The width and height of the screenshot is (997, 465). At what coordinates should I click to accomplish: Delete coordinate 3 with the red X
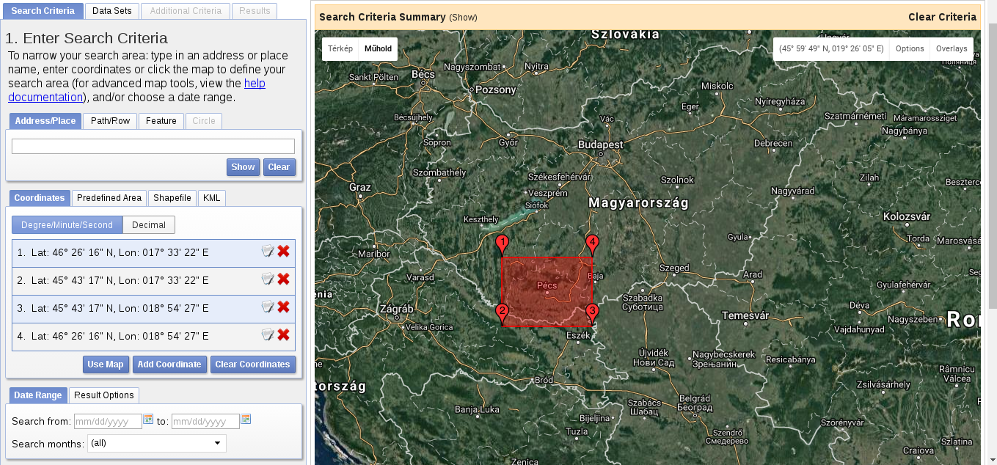pos(284,307)
